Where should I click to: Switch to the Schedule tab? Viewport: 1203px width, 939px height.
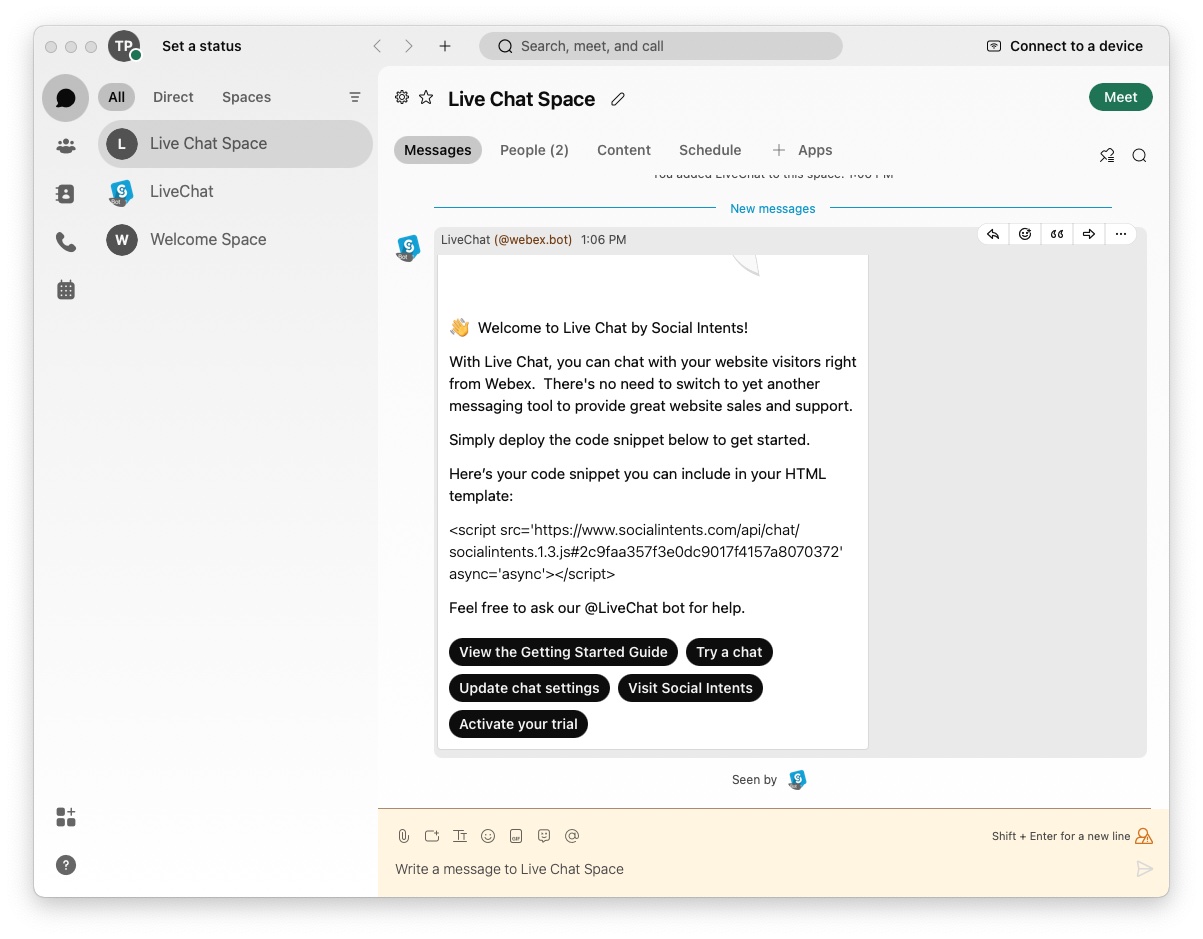click(x=710, y=150)
